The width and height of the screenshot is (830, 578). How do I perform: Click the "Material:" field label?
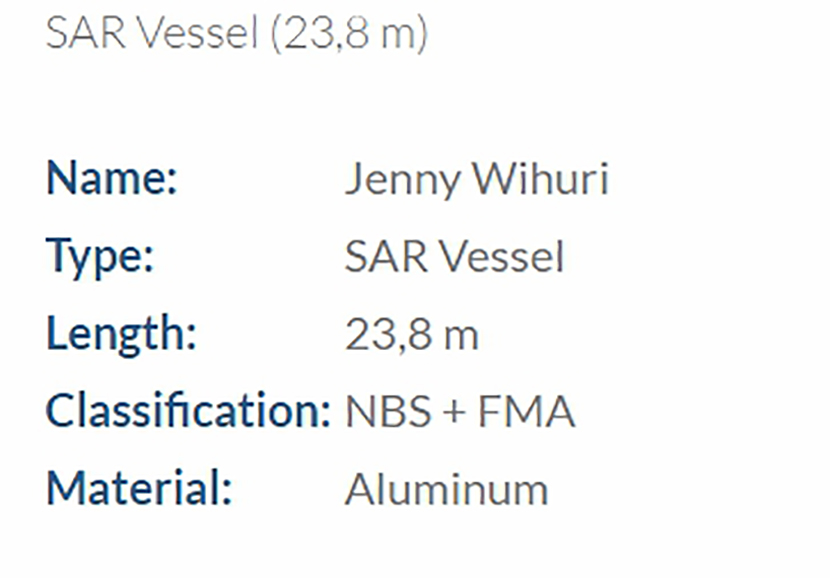click(x=139, y=489)
